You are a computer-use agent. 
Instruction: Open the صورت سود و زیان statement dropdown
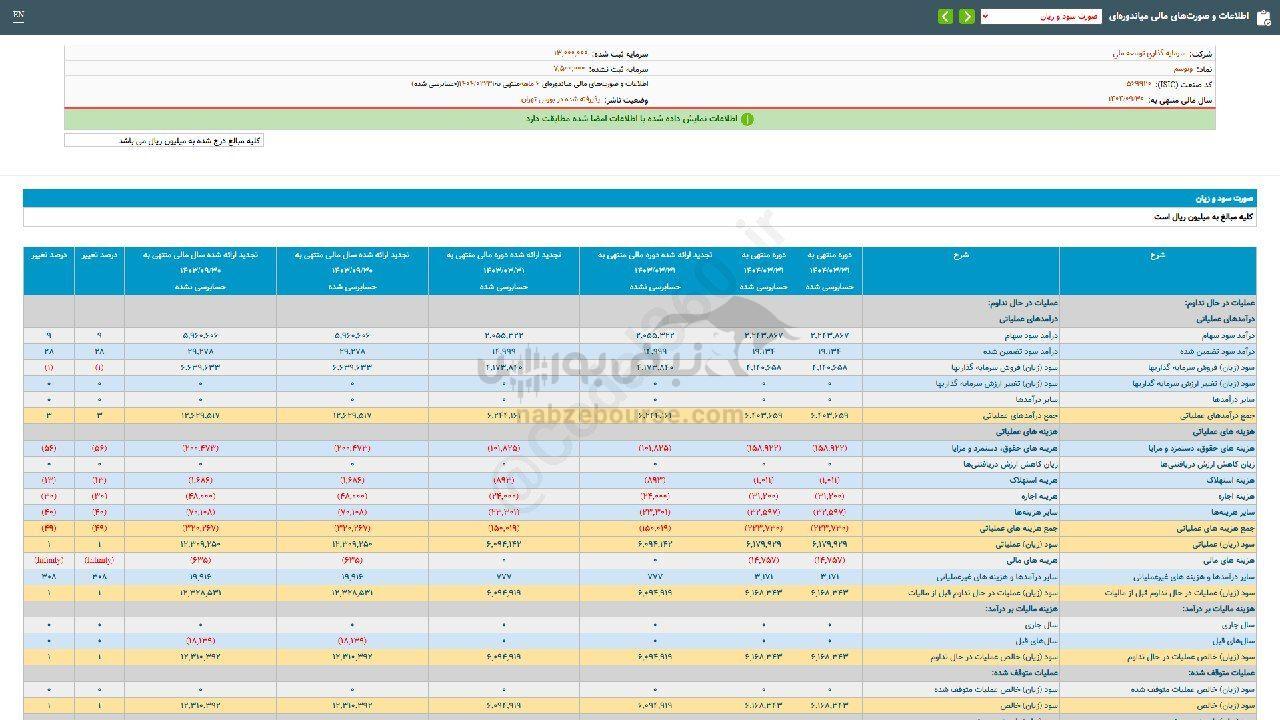(x=1040, y=16)
